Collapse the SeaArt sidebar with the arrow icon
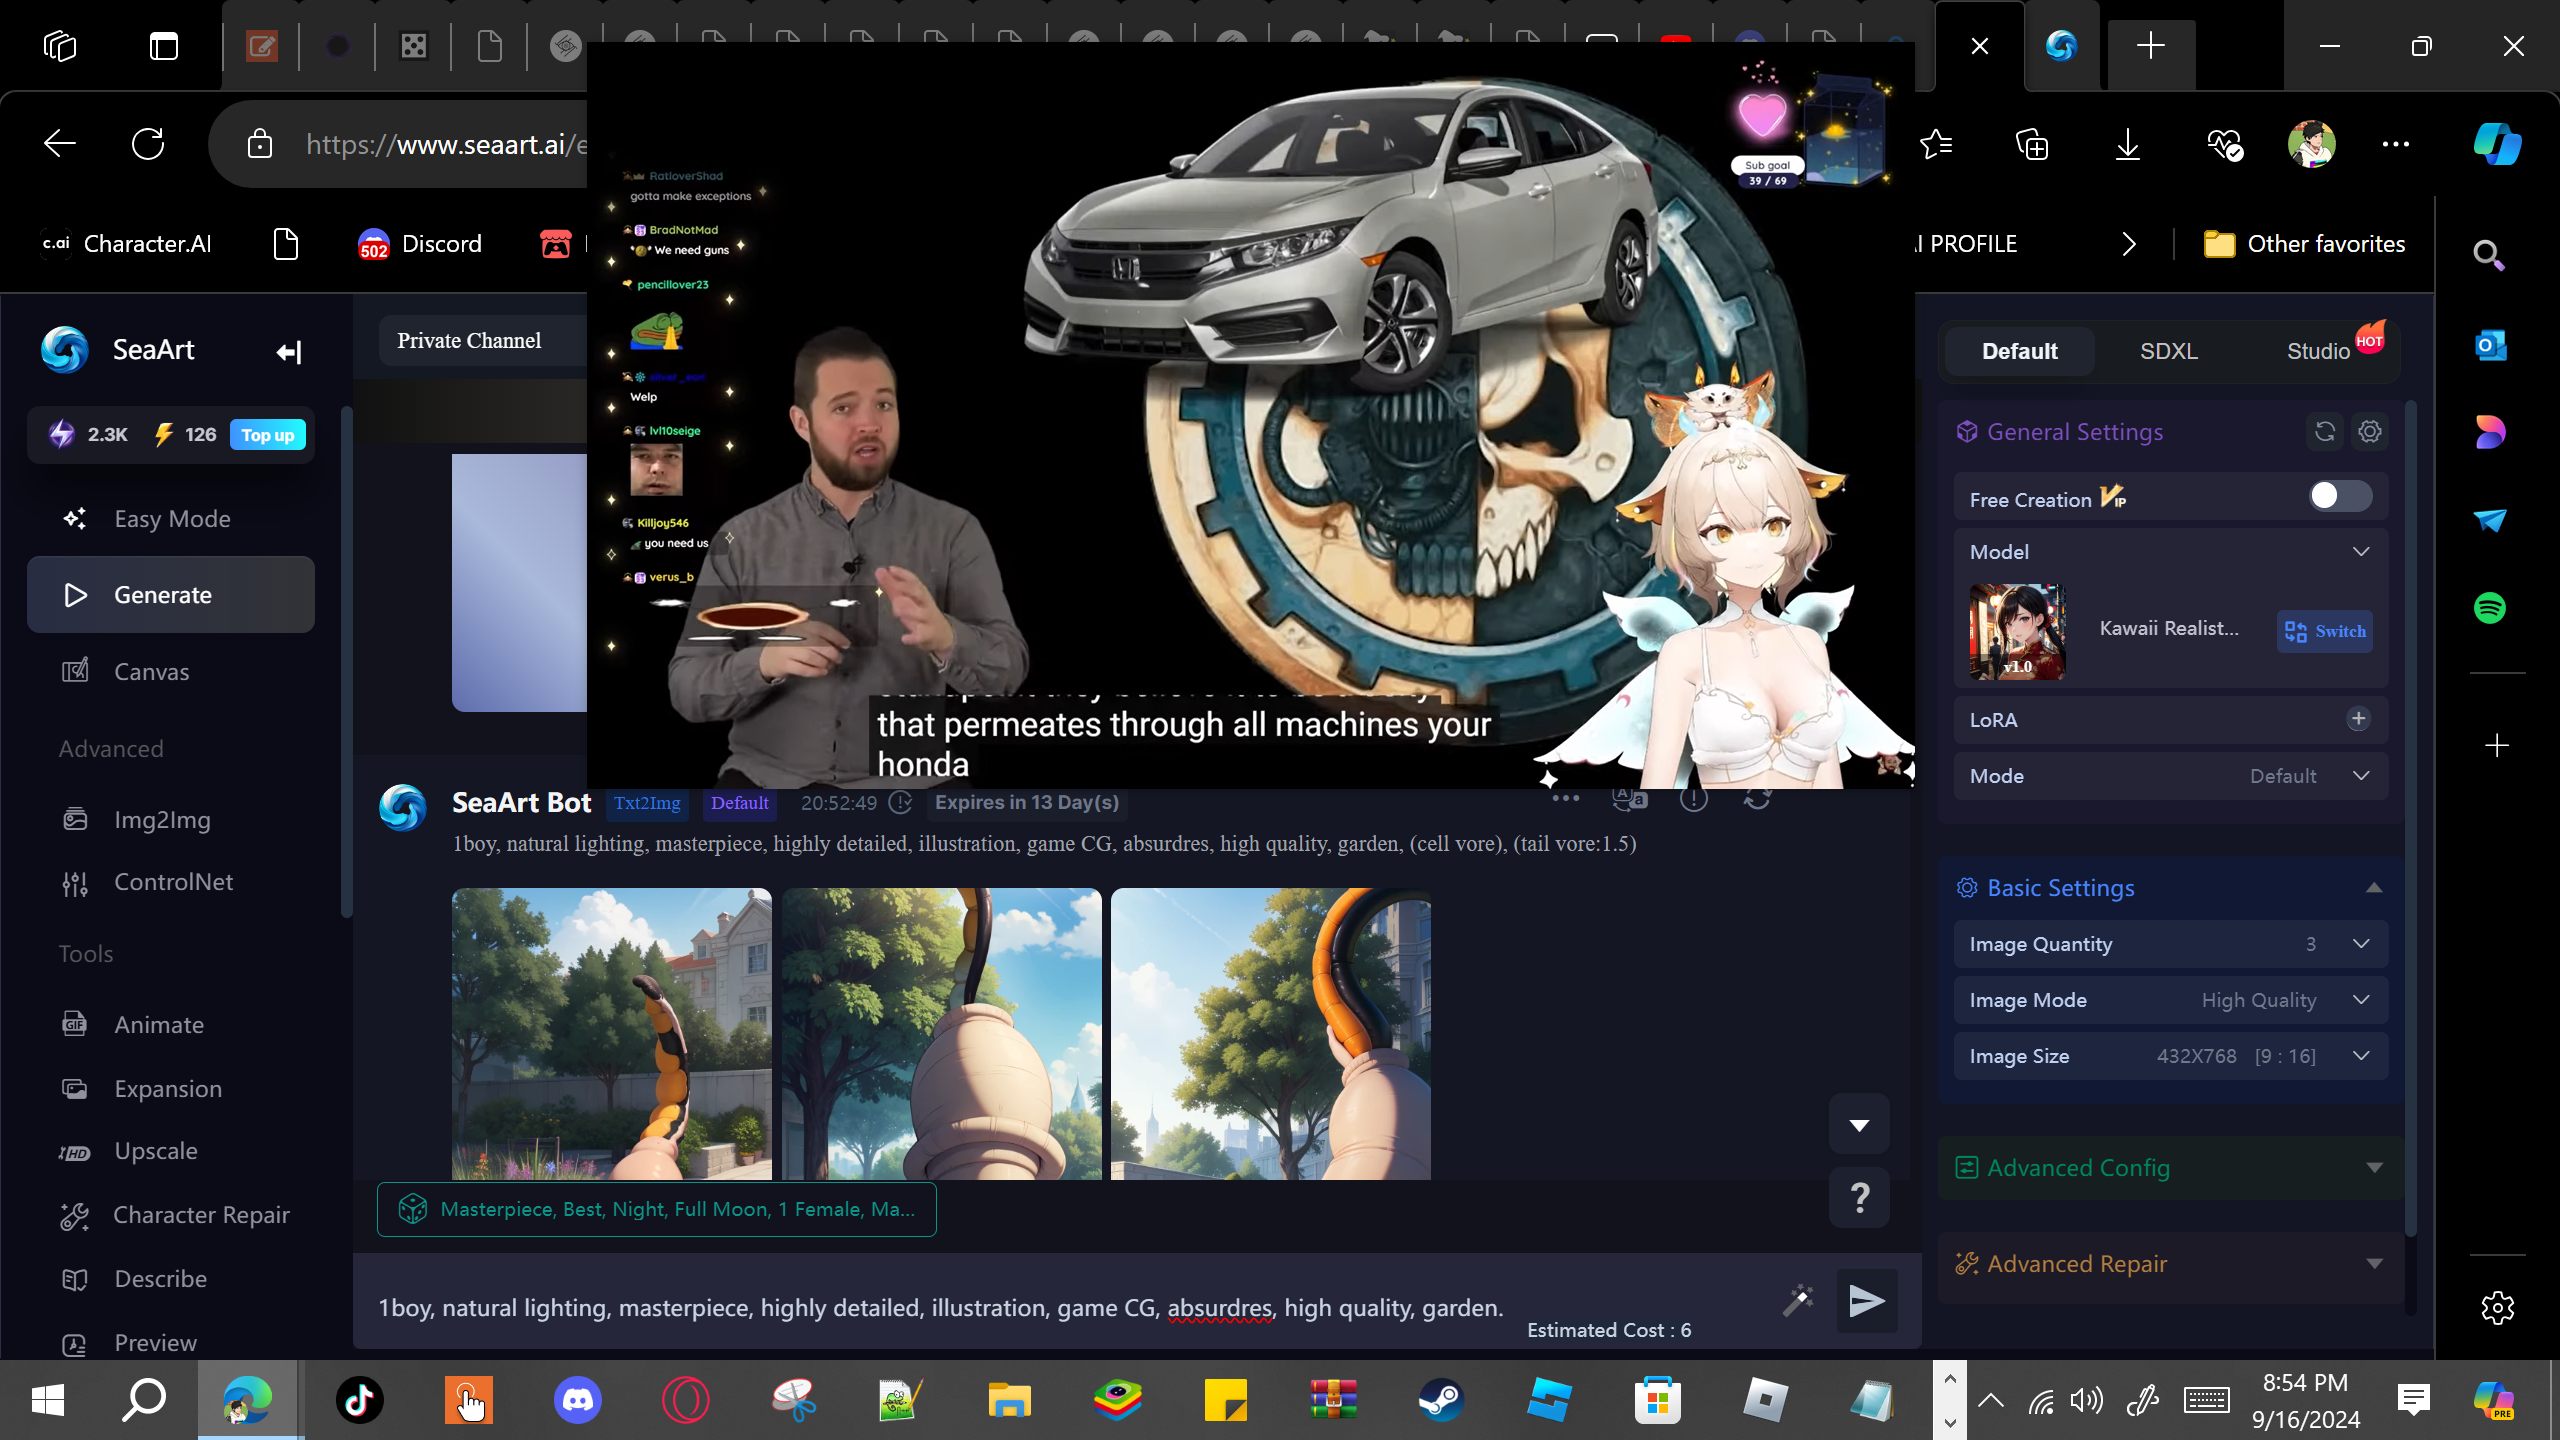Screen dimensions: 2560x1440 click(x=289, y=352)
